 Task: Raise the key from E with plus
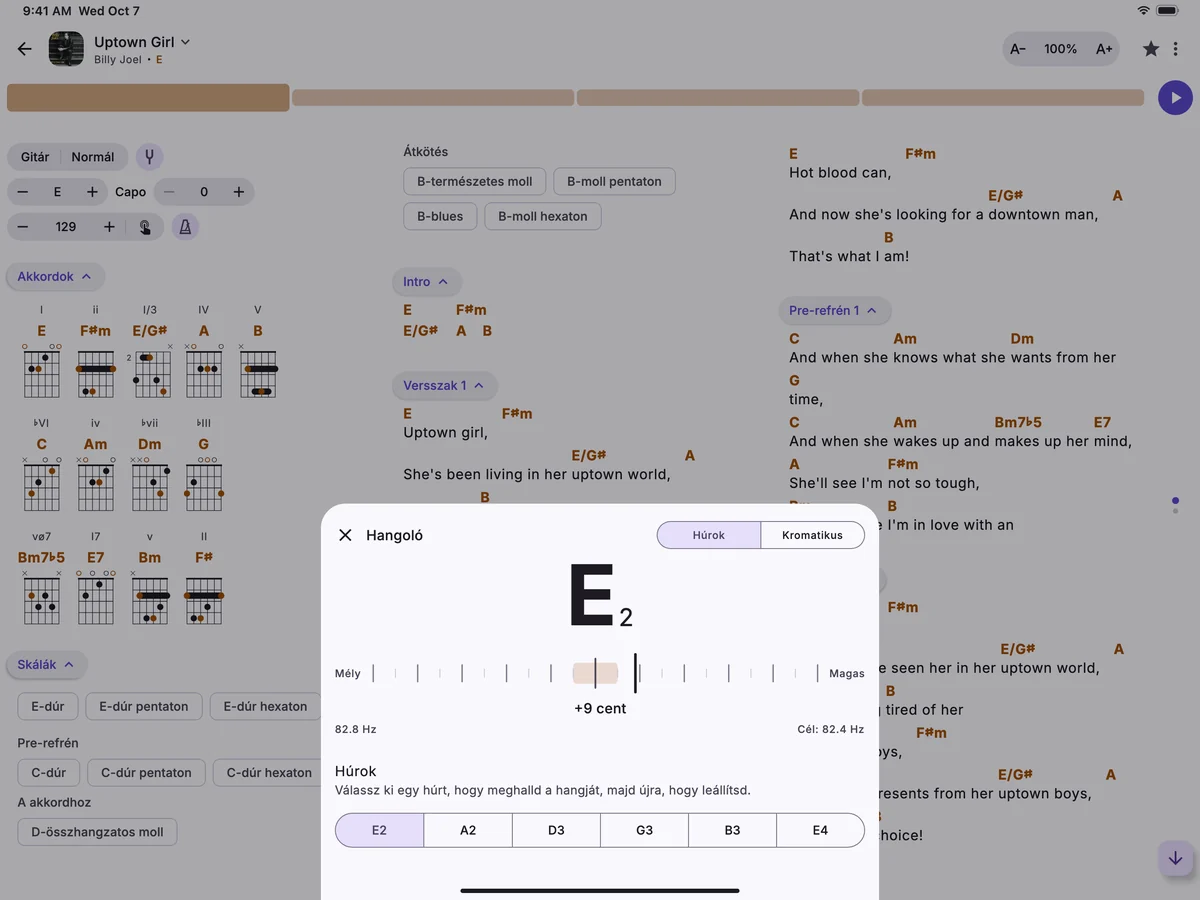92,192
